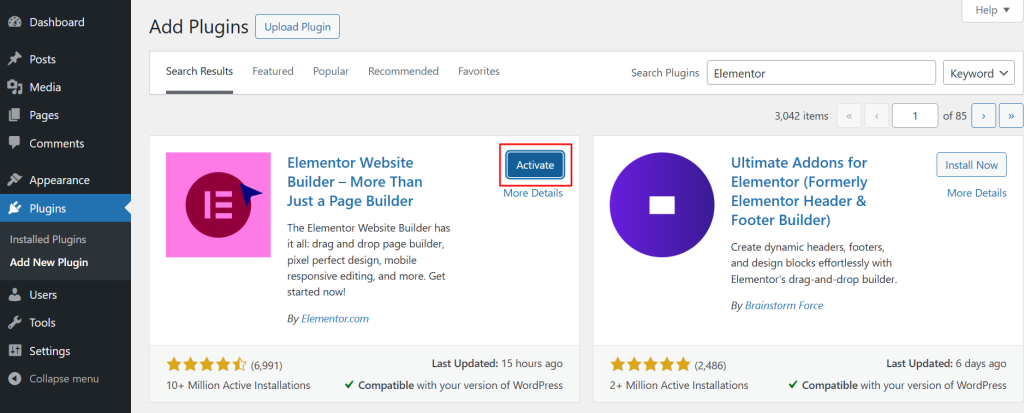Click the Appearance paintbrush icon

click(x=14, y=180)
